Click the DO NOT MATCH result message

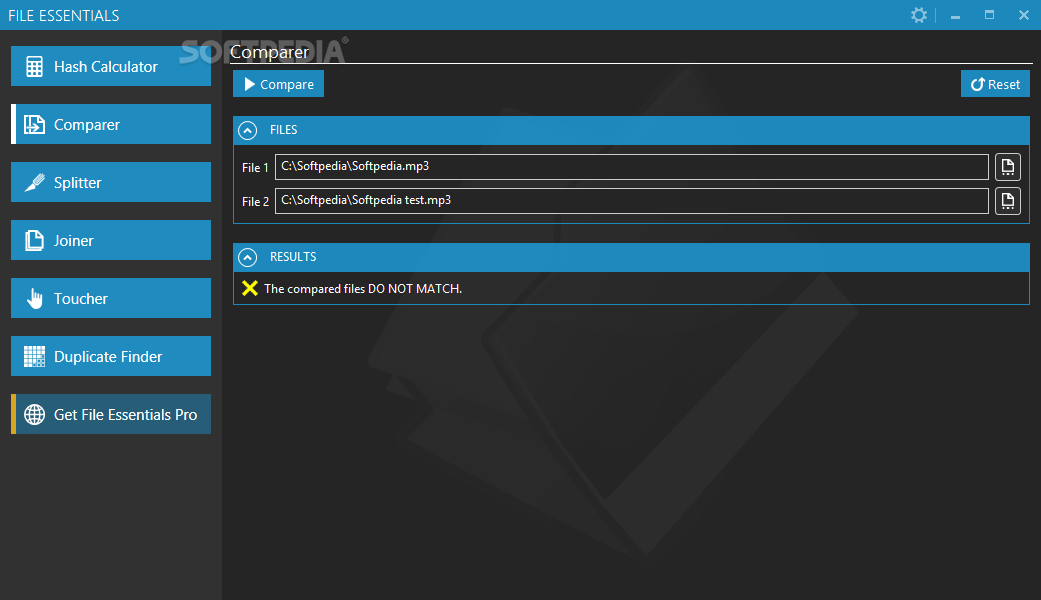[362, 289]
